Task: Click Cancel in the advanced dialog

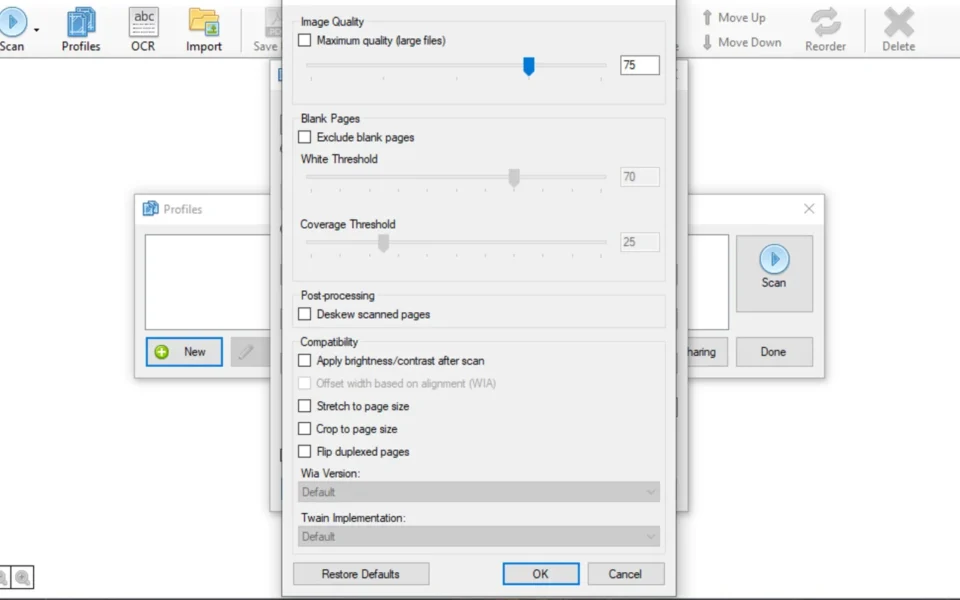Action: (625, 574)
